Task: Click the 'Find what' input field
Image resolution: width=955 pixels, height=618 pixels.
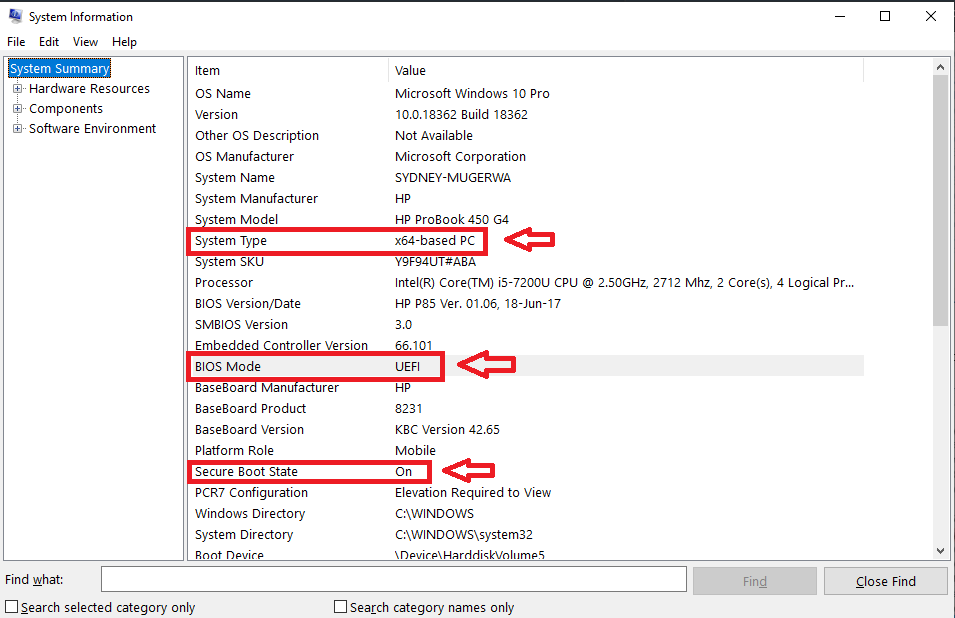Action: tap(393, 579)
